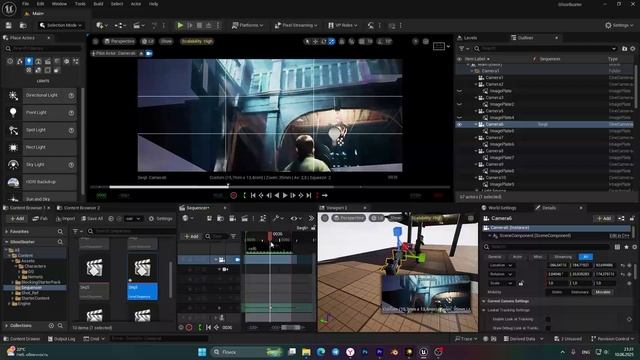
Task: Click the red playhead marker in the Sequencer timeline
Action: [270, 236]
